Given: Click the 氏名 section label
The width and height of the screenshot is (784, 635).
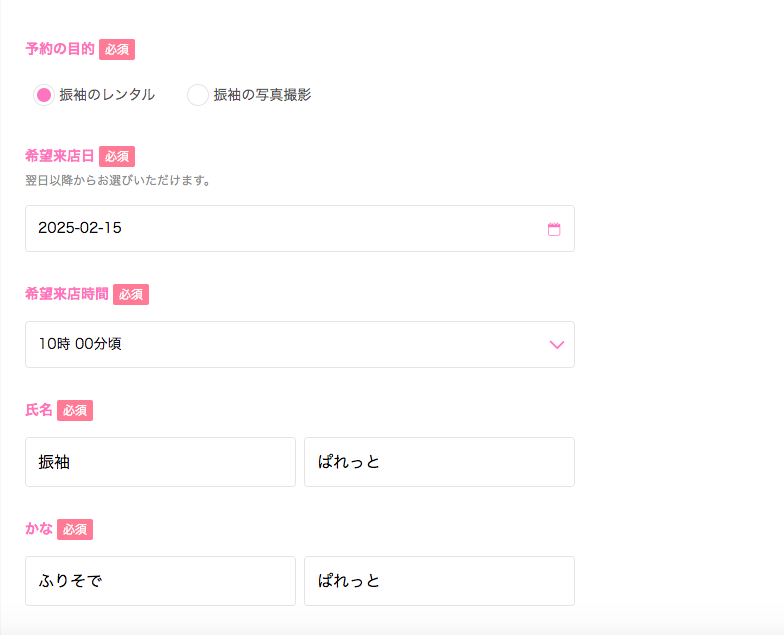Looking at the screenshot, I should [x=39, y=410].
